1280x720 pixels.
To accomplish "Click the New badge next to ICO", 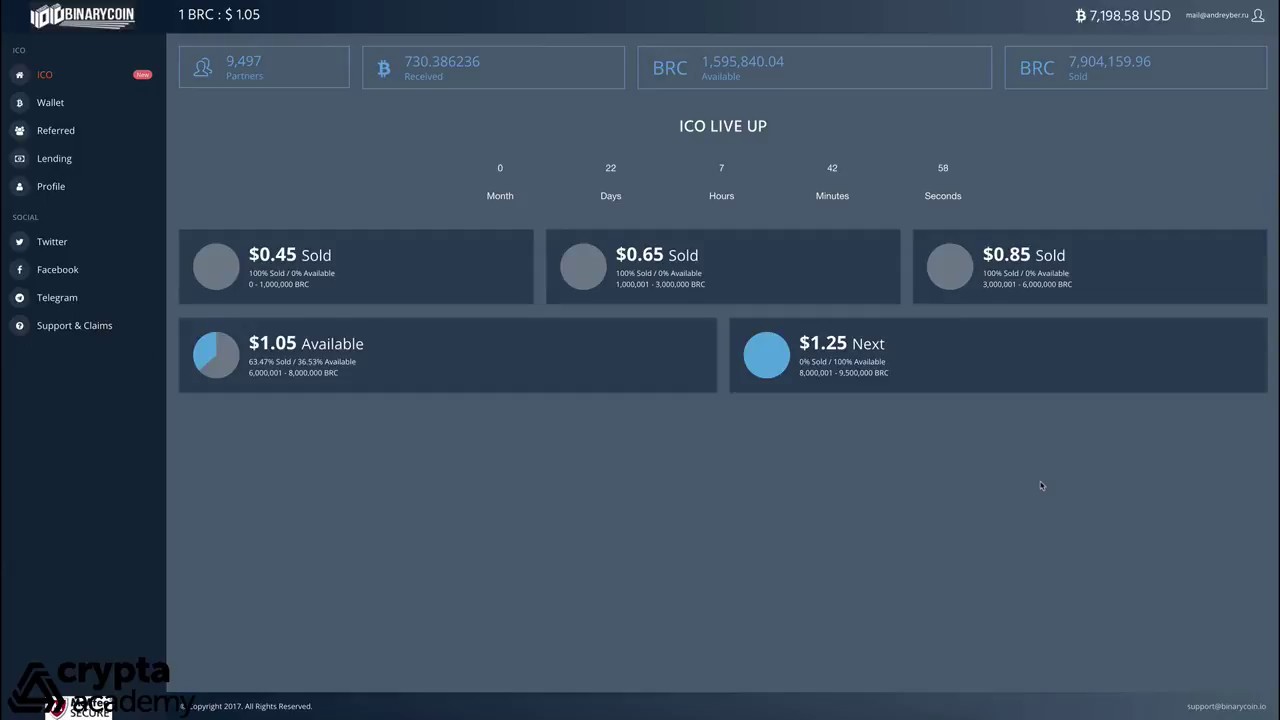I will pyautogui.click(x=143, y=75).
